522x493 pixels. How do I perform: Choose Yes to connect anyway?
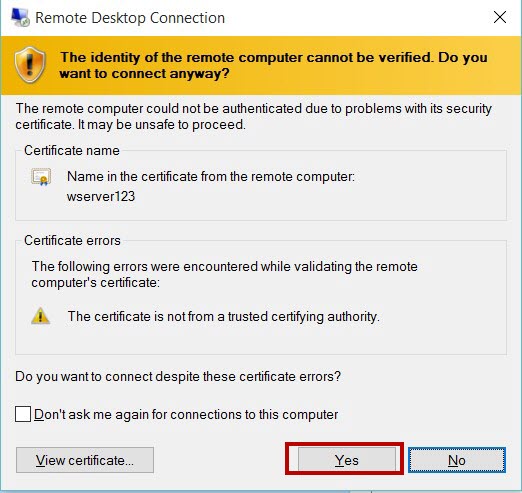(x=347, y=460)
